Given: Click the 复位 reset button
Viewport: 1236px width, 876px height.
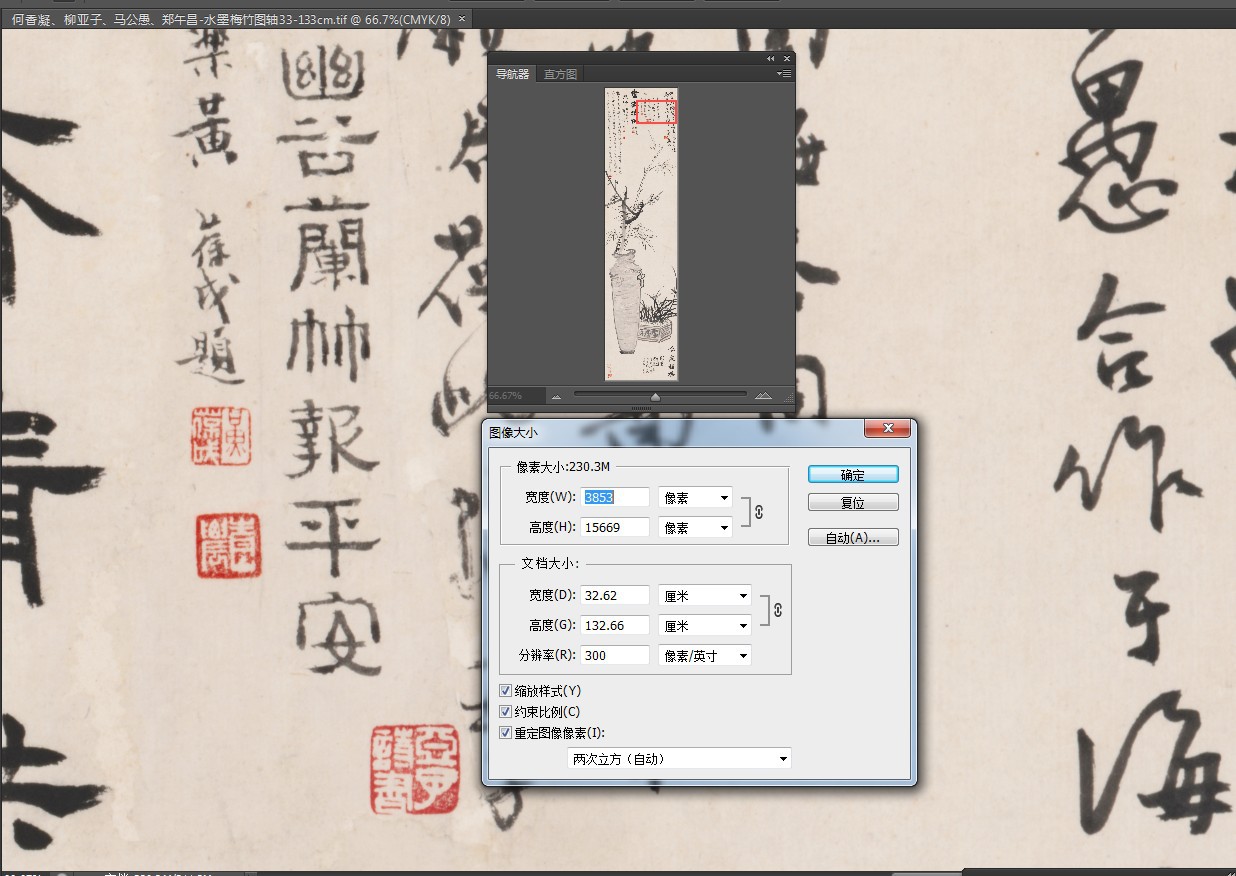Looking at the screenshot, I should (853, 503).
